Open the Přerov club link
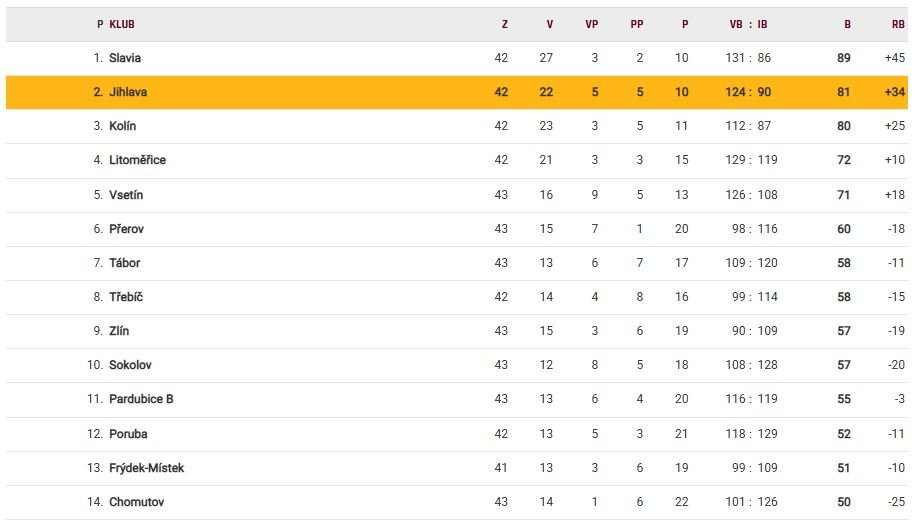The height and width of the screenshot is (526, 917). coord(126,229)
